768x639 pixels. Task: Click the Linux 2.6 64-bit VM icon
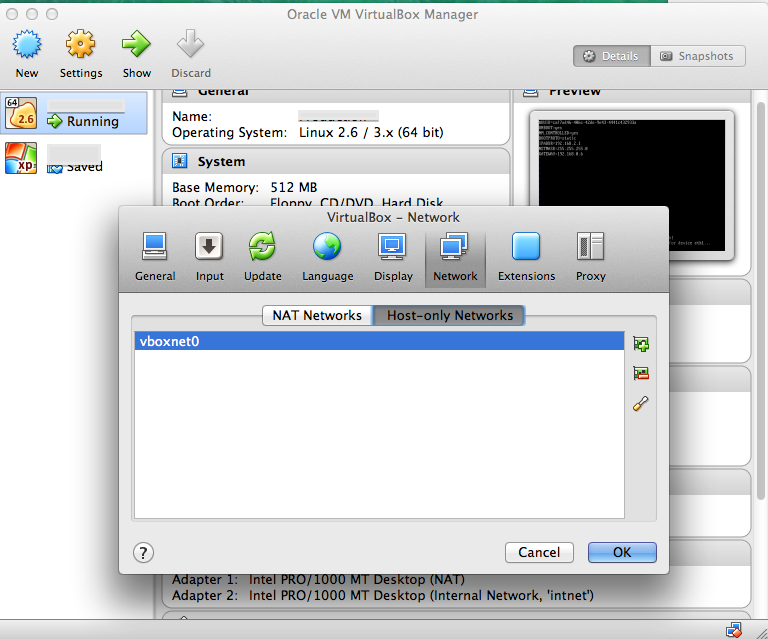(x=21, y=113)
